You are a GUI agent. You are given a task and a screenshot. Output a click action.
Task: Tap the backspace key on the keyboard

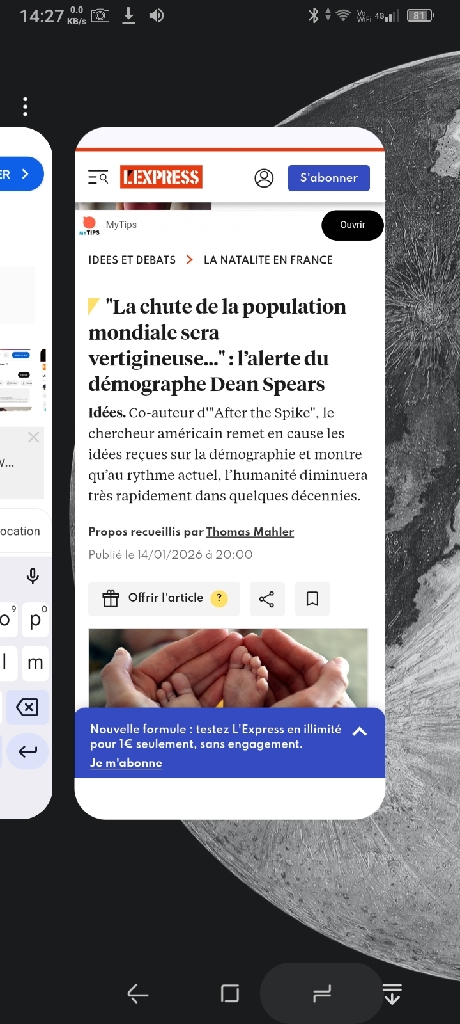pos(27,707)
